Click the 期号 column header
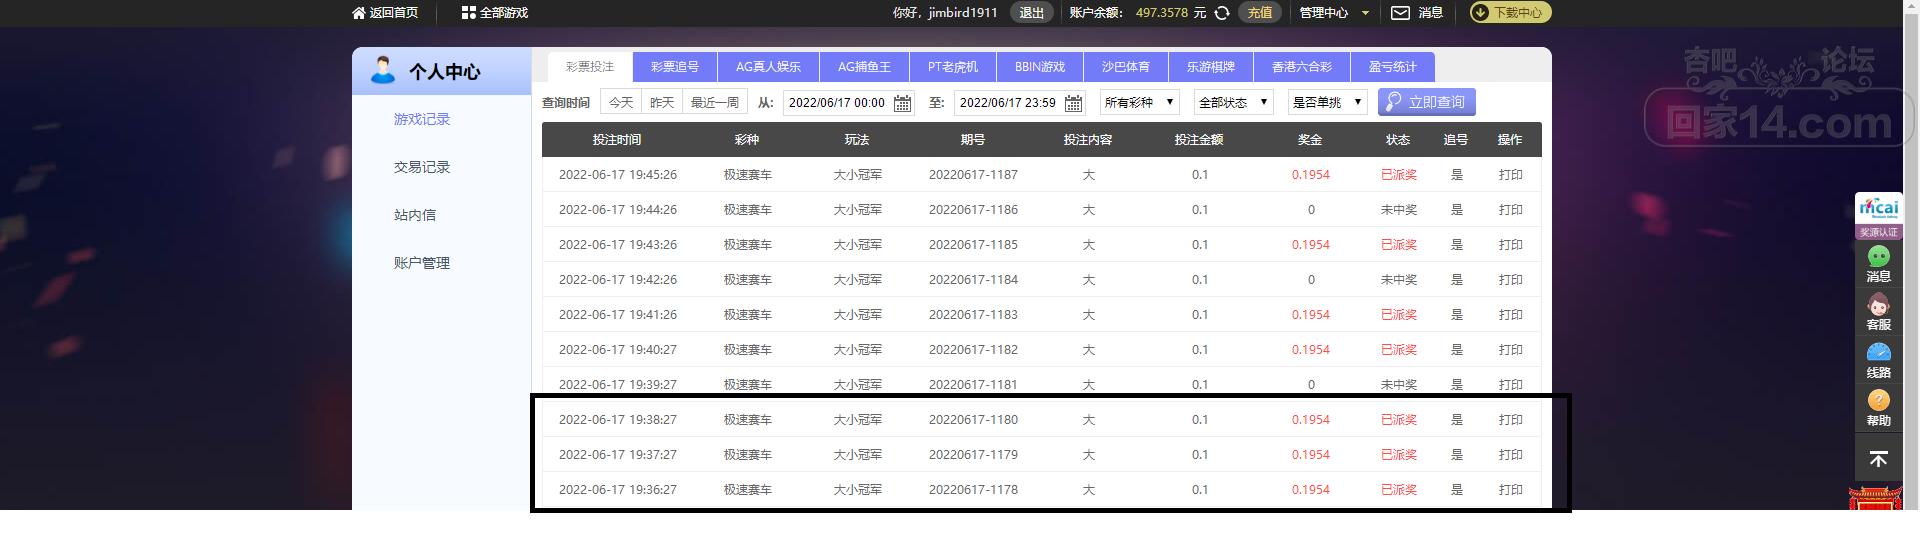The width and height of the screenshot is (1920, 548). 973,140
